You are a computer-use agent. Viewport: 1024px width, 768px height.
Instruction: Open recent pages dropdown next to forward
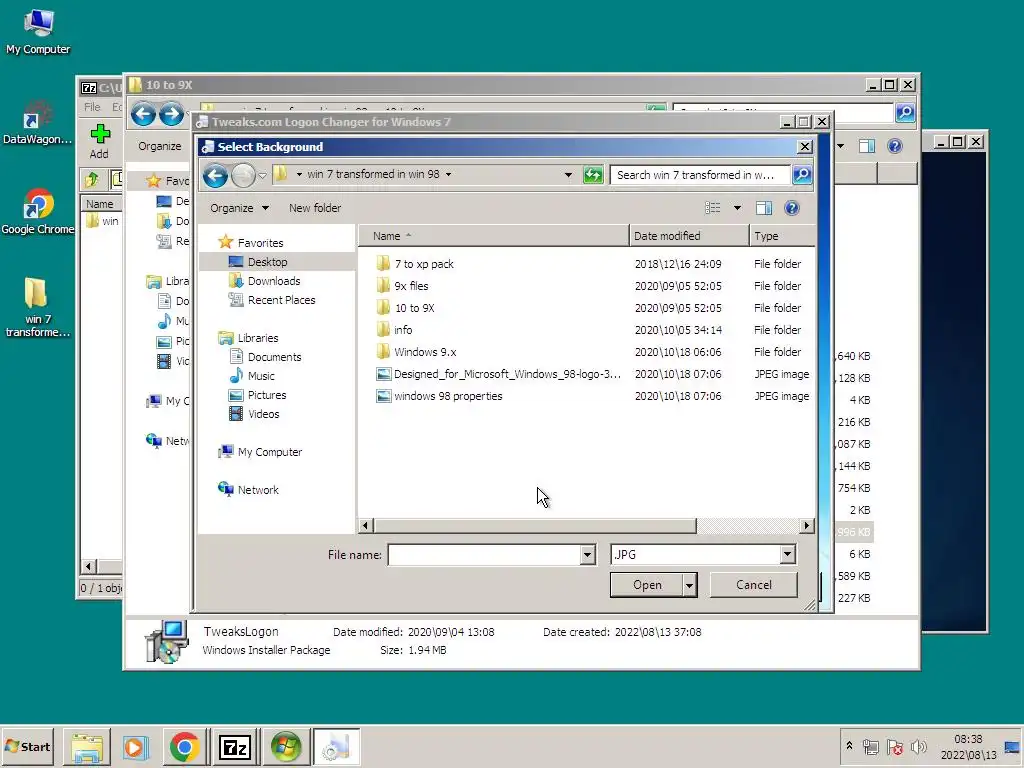(263, 175)
